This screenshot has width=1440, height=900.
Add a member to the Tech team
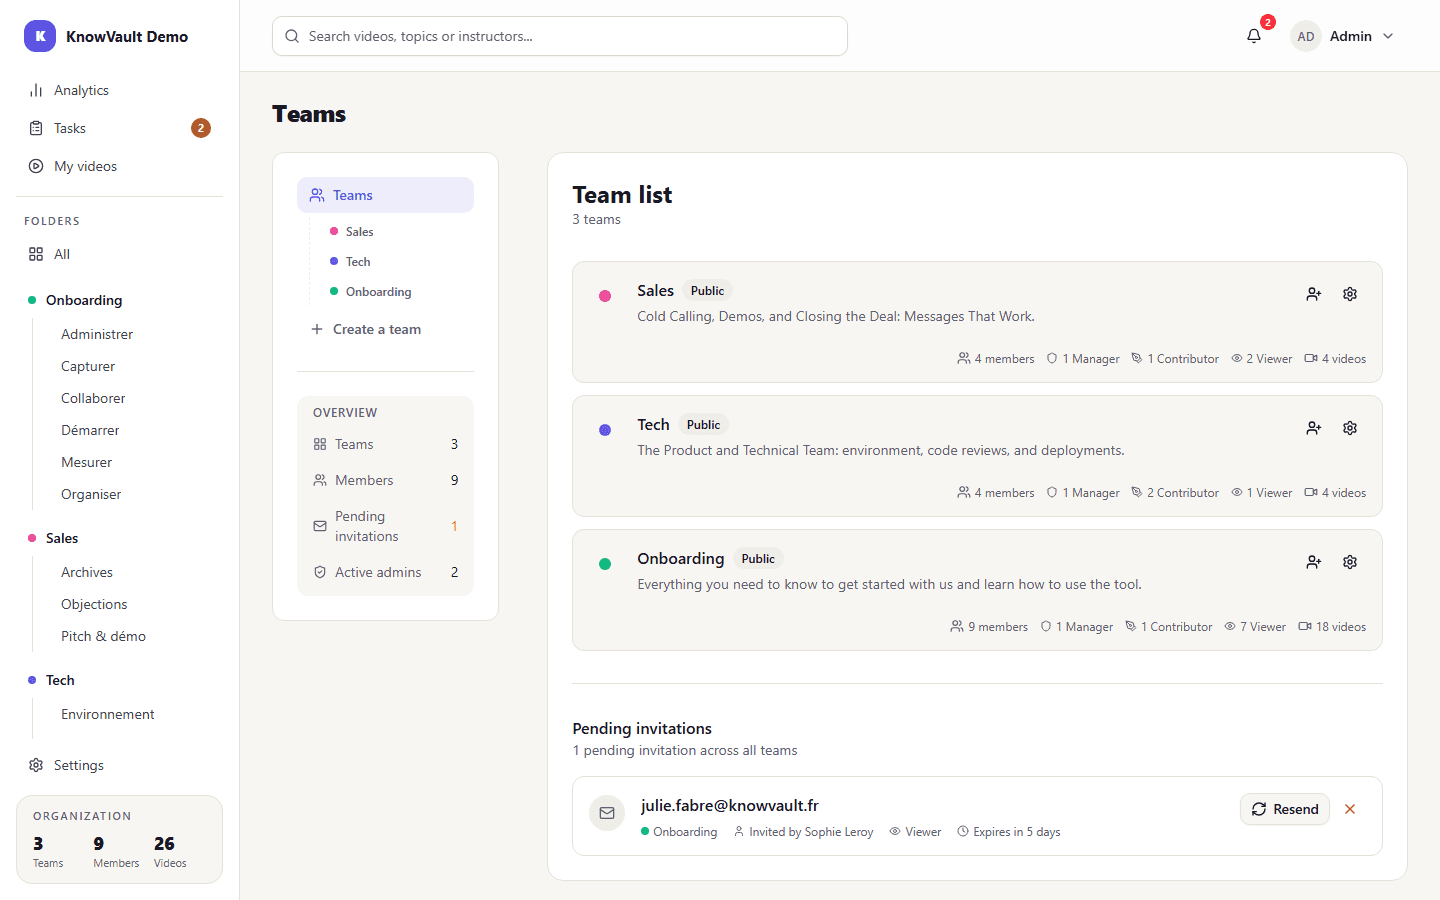pyautogui.click(x=1314, y=428)
